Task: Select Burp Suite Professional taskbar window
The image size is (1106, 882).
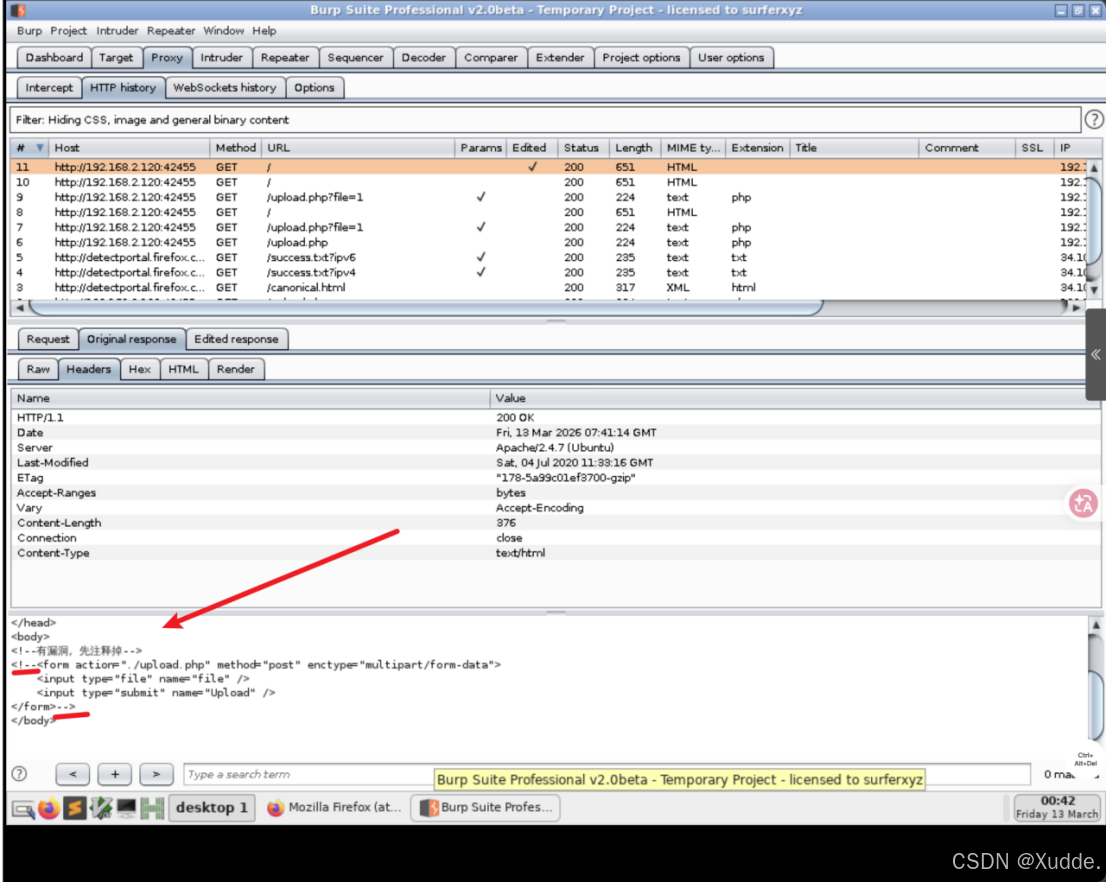Action: coord(487,807)
